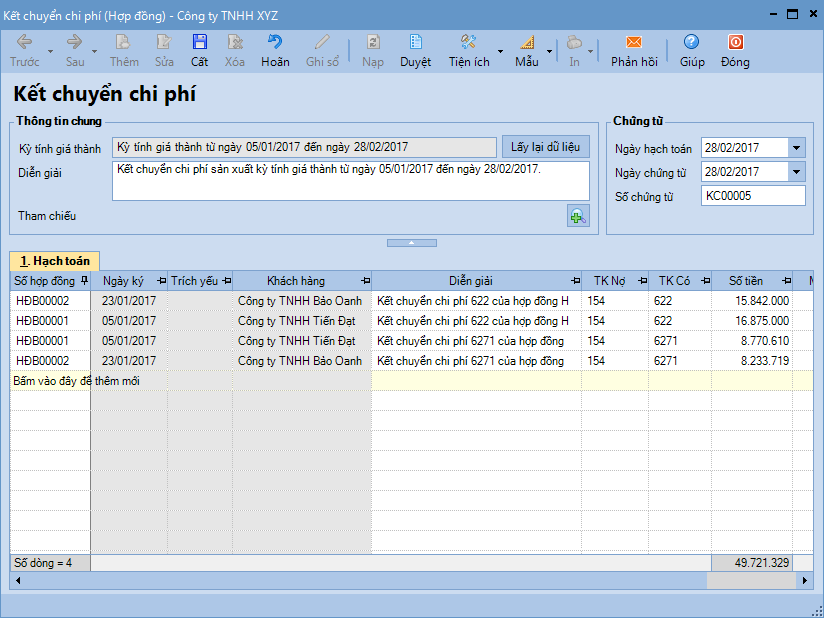The height and width of the screenshot is (618, 824).
Task: Click the Số chứng từ input field
Action: click(x=752, y=196)
